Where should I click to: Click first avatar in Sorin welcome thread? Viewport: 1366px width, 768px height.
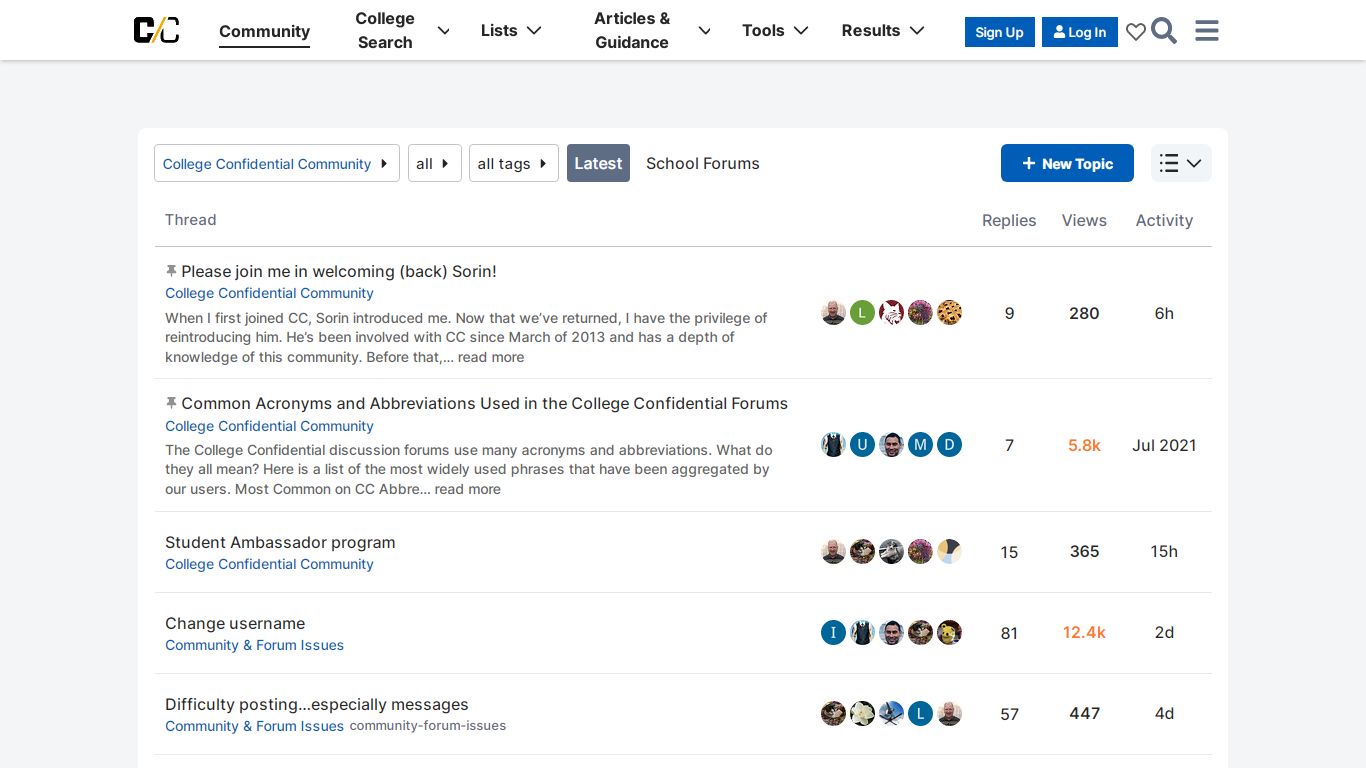click(834, 313)
